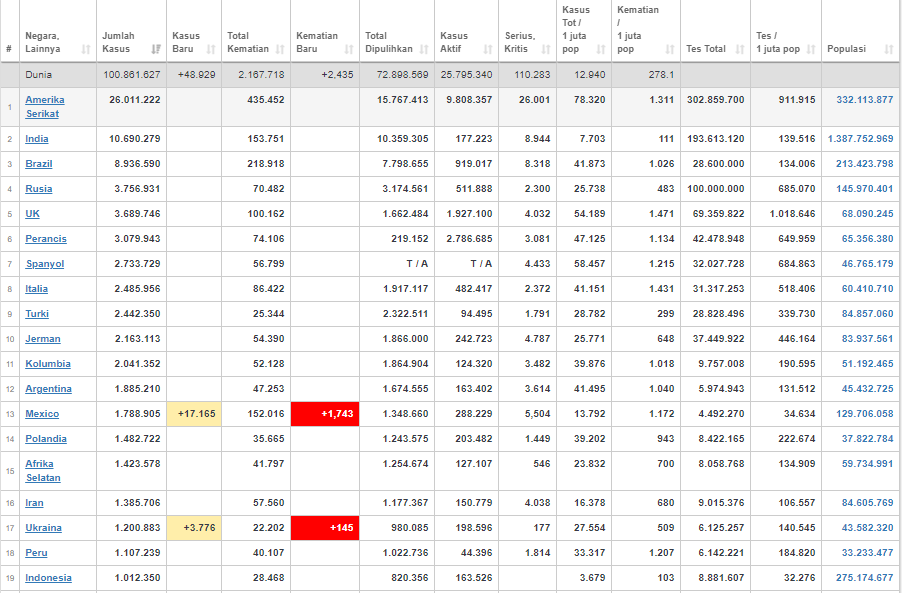The image size is (902, 593).
Task: Sort by Jumlah Kasus column arrows
Action: point(156,49)
